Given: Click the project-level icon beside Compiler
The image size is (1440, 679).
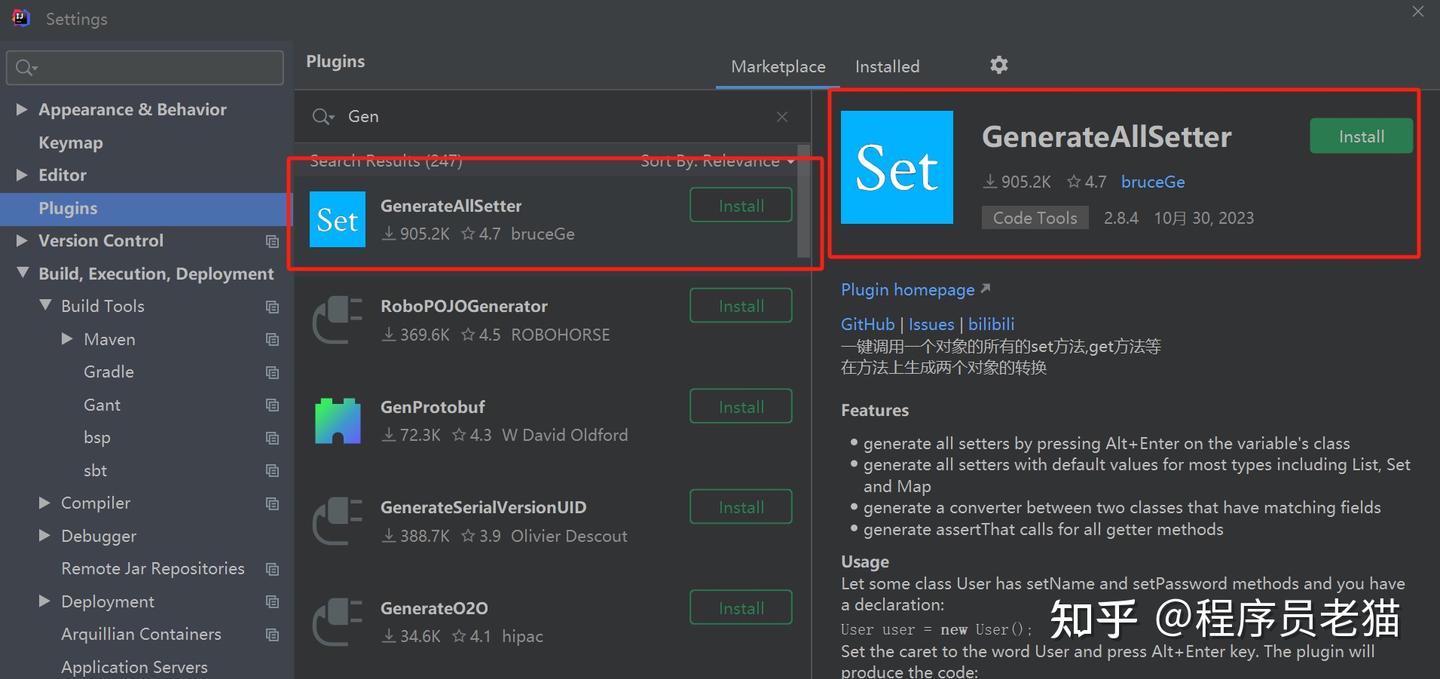Looking at the screenshot, I should [x=272, y=503].
